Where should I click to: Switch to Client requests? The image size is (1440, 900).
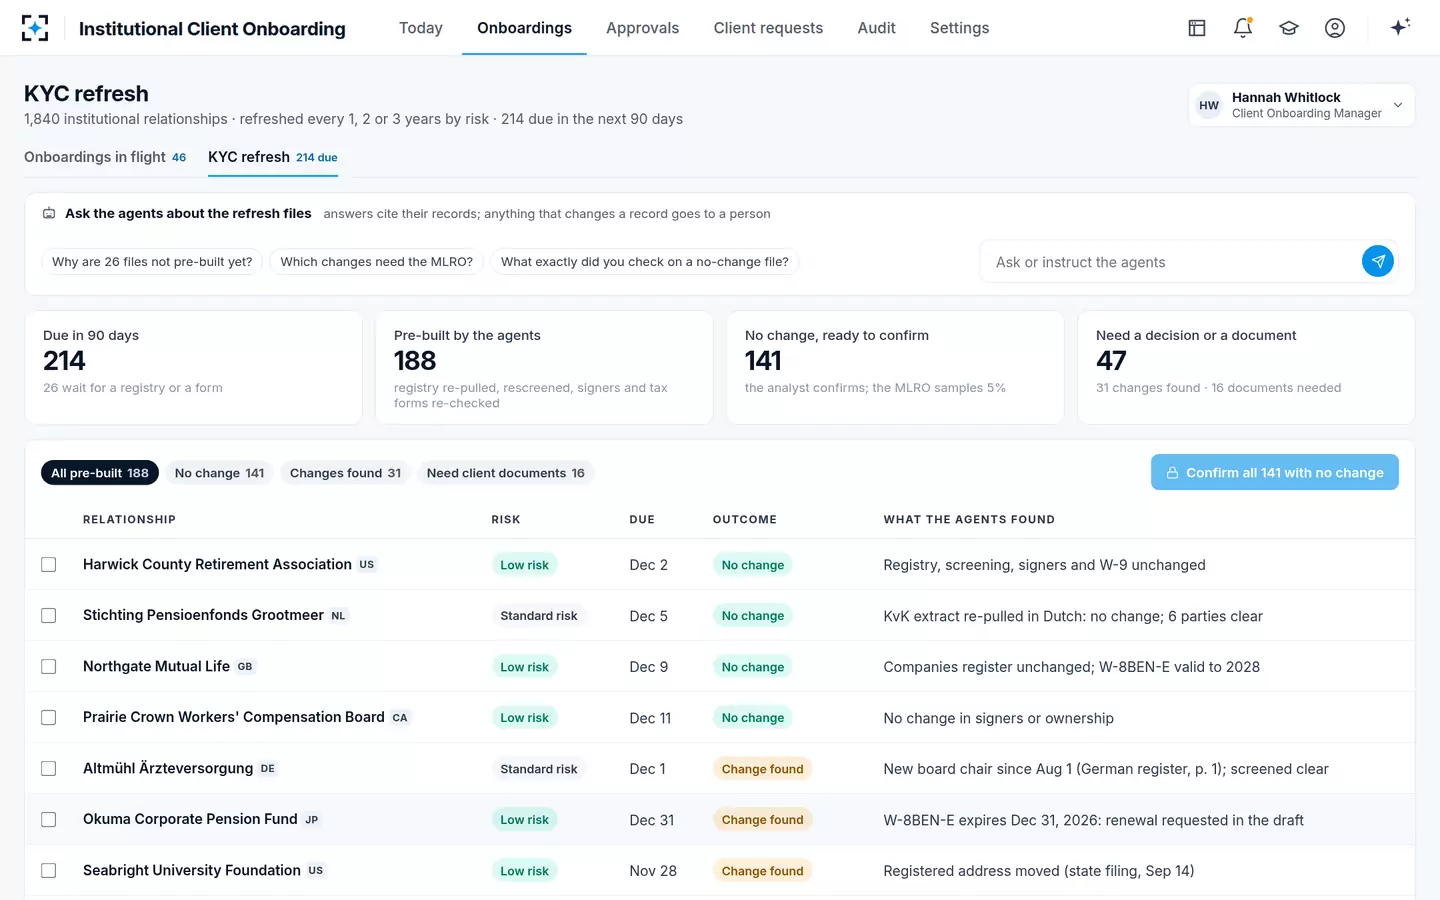(768, 28)
